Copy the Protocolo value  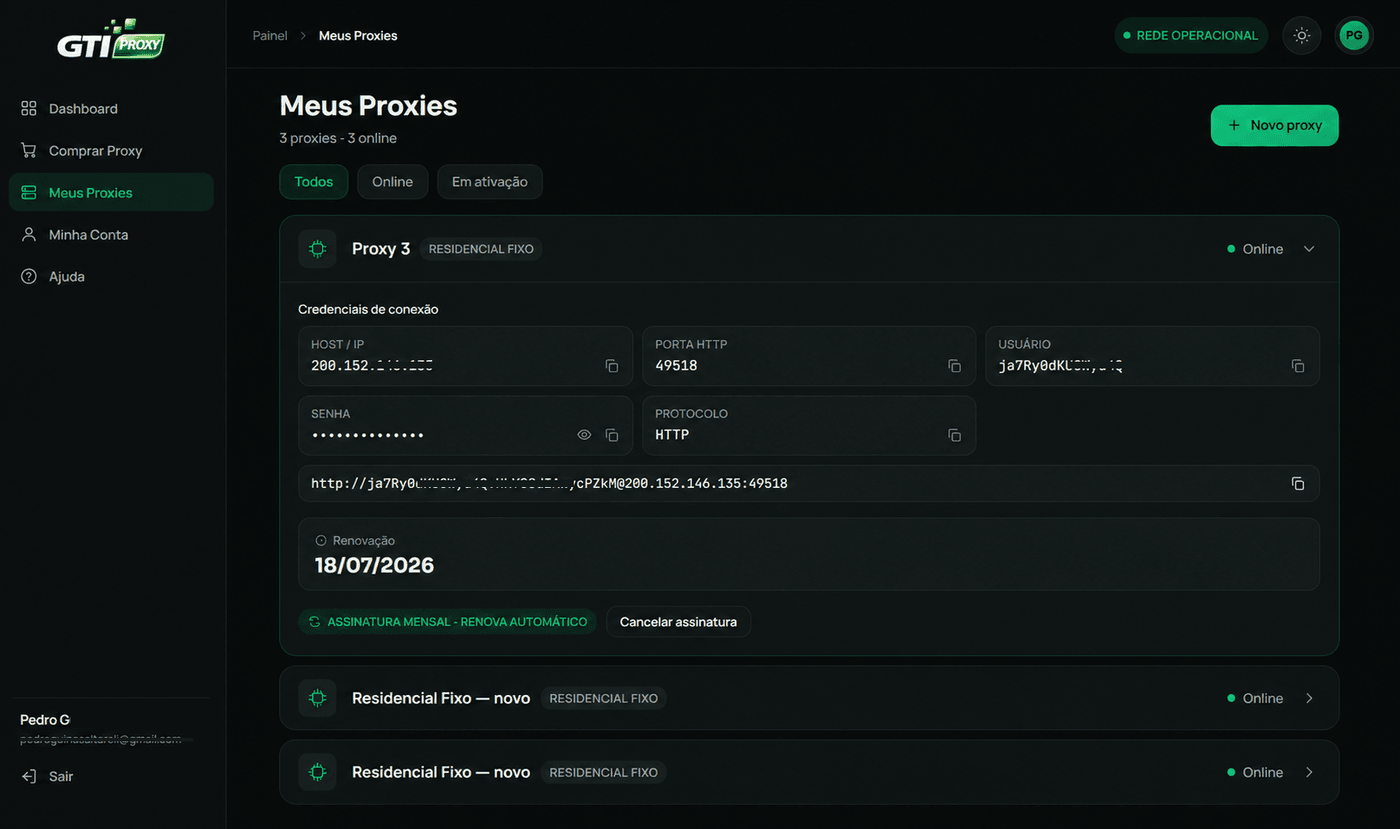955,435
